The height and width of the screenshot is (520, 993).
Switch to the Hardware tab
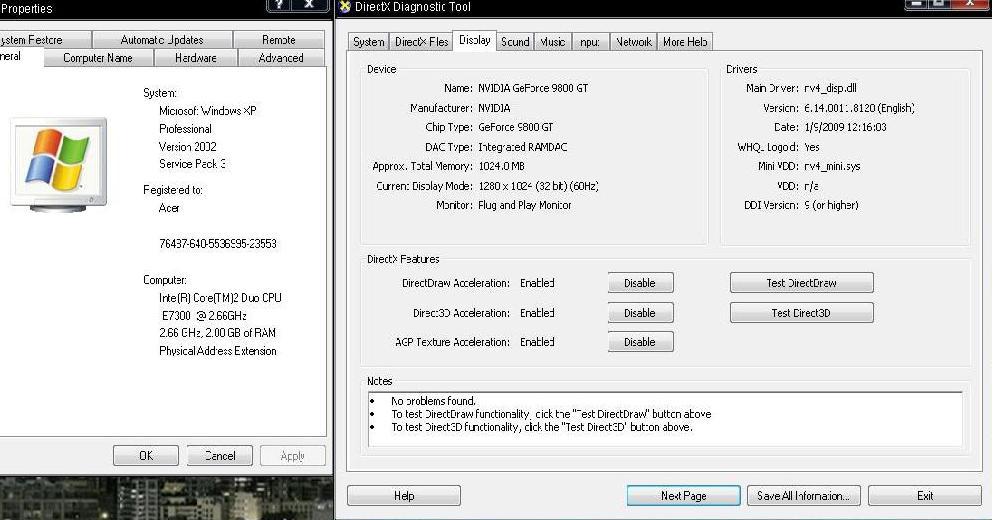coord(196,58)
